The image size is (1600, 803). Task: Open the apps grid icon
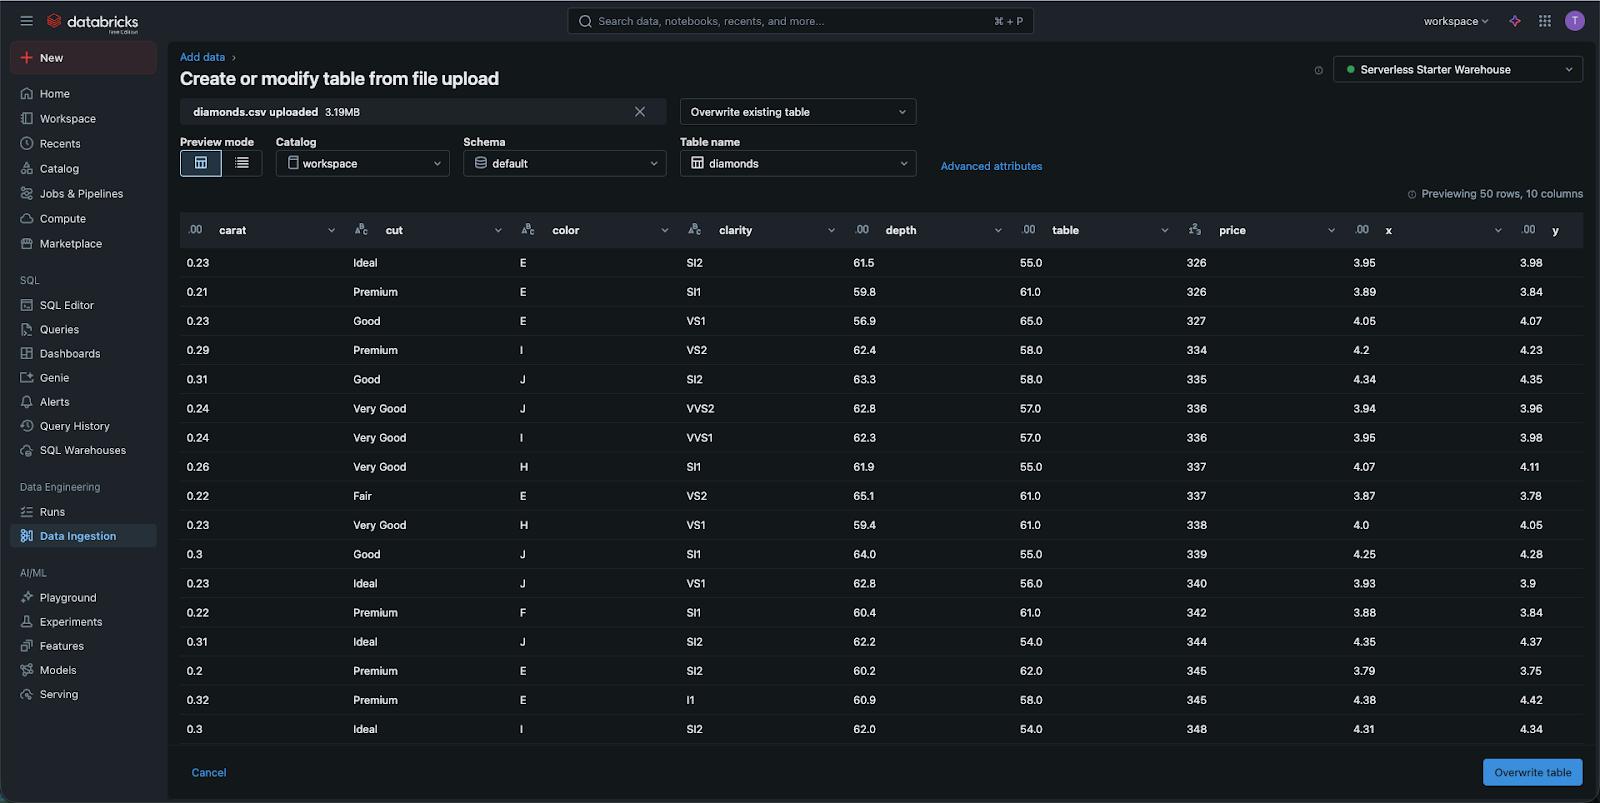(x=1545, y=21)
